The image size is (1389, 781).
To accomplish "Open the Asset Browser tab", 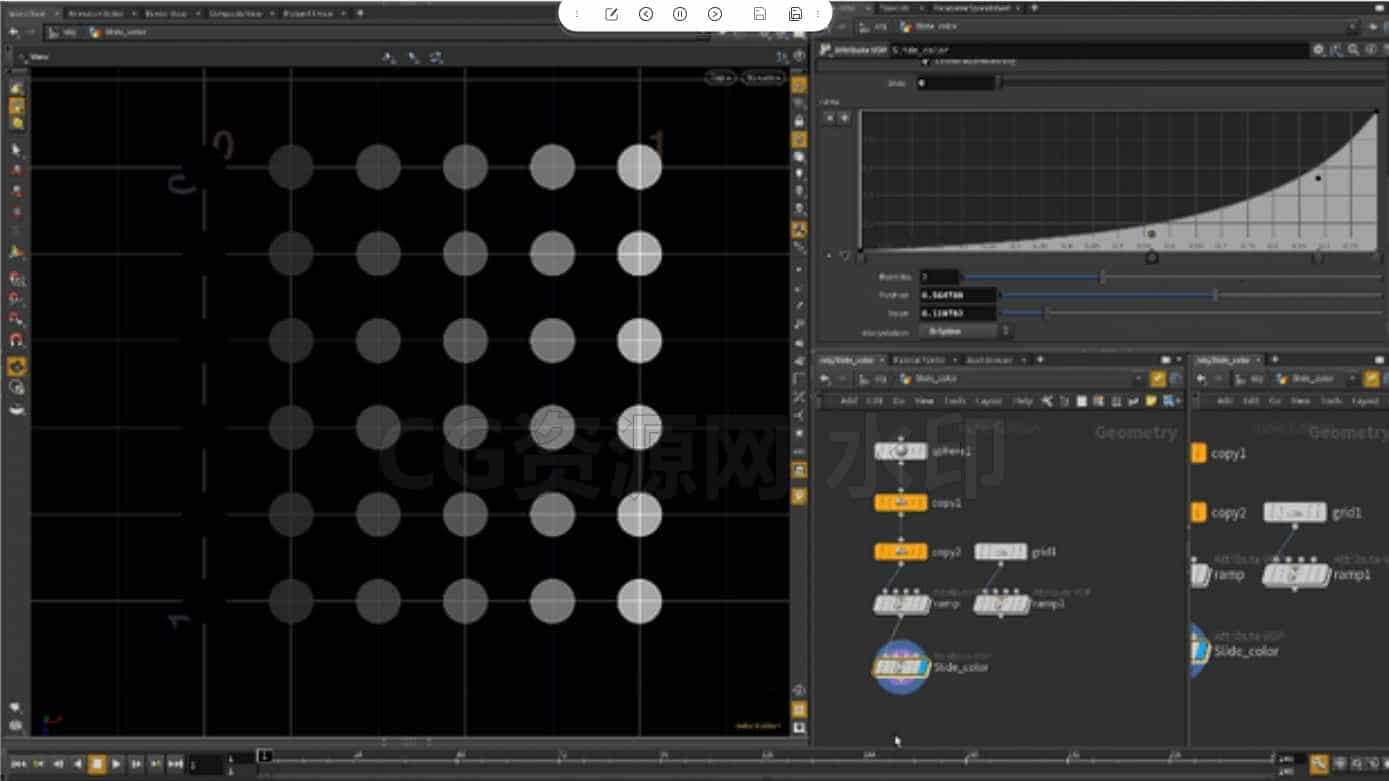I will [x=989, y=360].
